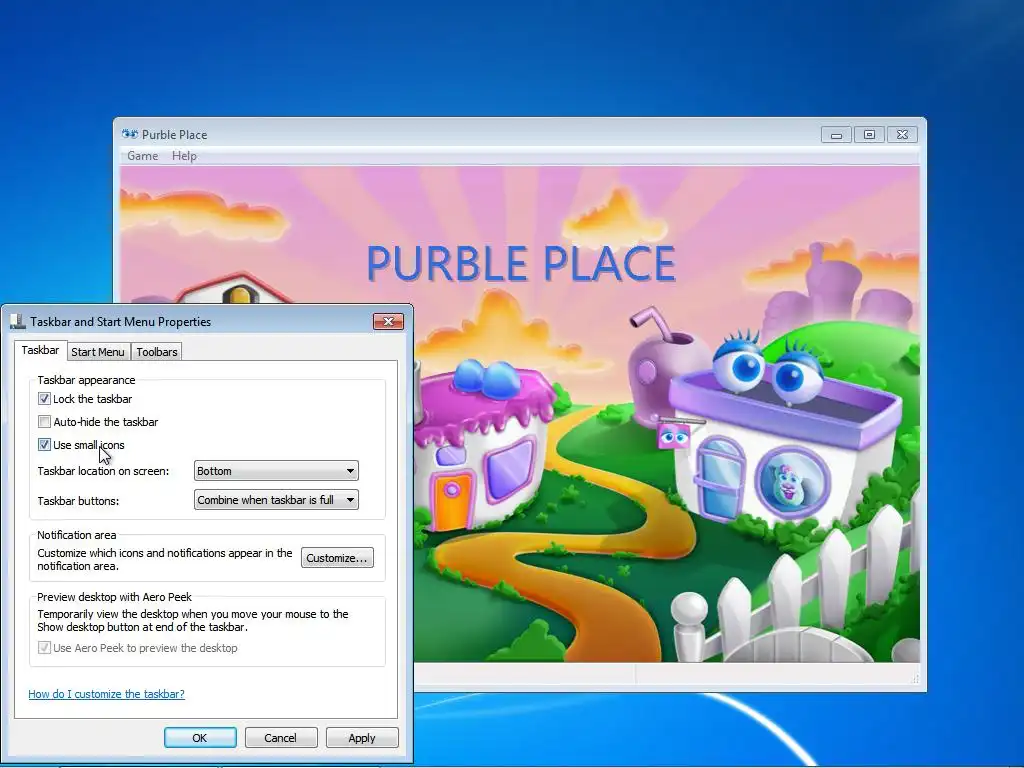Click the Notification area group label
Viewport: 1024px width, 768px height.
[x=76, y=535]
